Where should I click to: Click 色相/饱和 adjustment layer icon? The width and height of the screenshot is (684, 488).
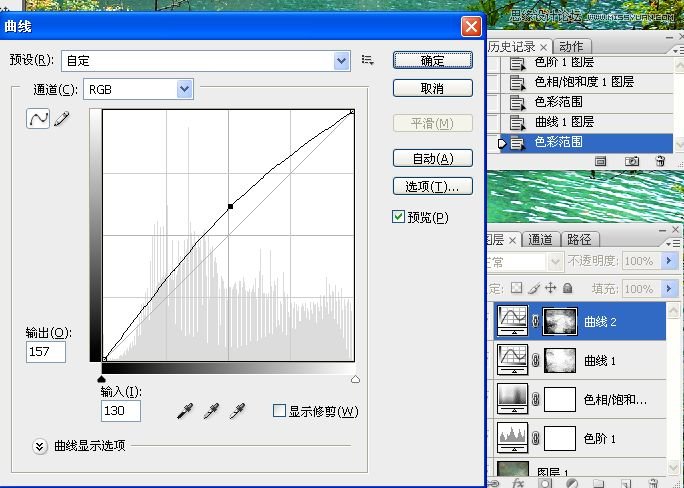click(x=513, y=399)
